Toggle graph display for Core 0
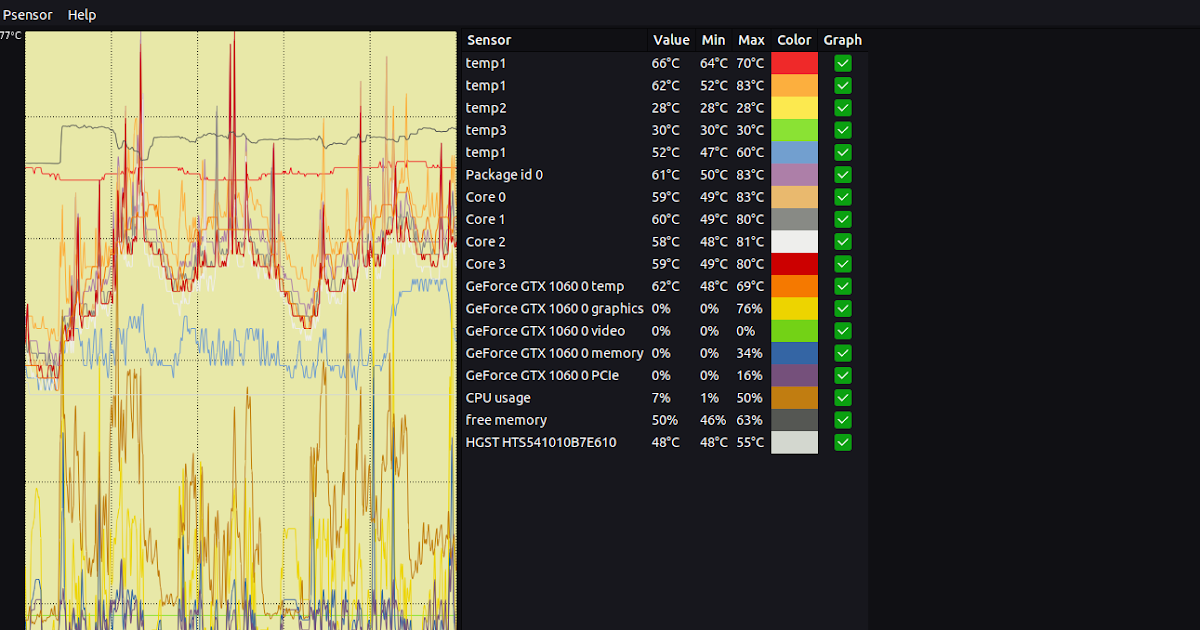The width and height of the screenshot is (1200, 630). (x=843, y=196)
